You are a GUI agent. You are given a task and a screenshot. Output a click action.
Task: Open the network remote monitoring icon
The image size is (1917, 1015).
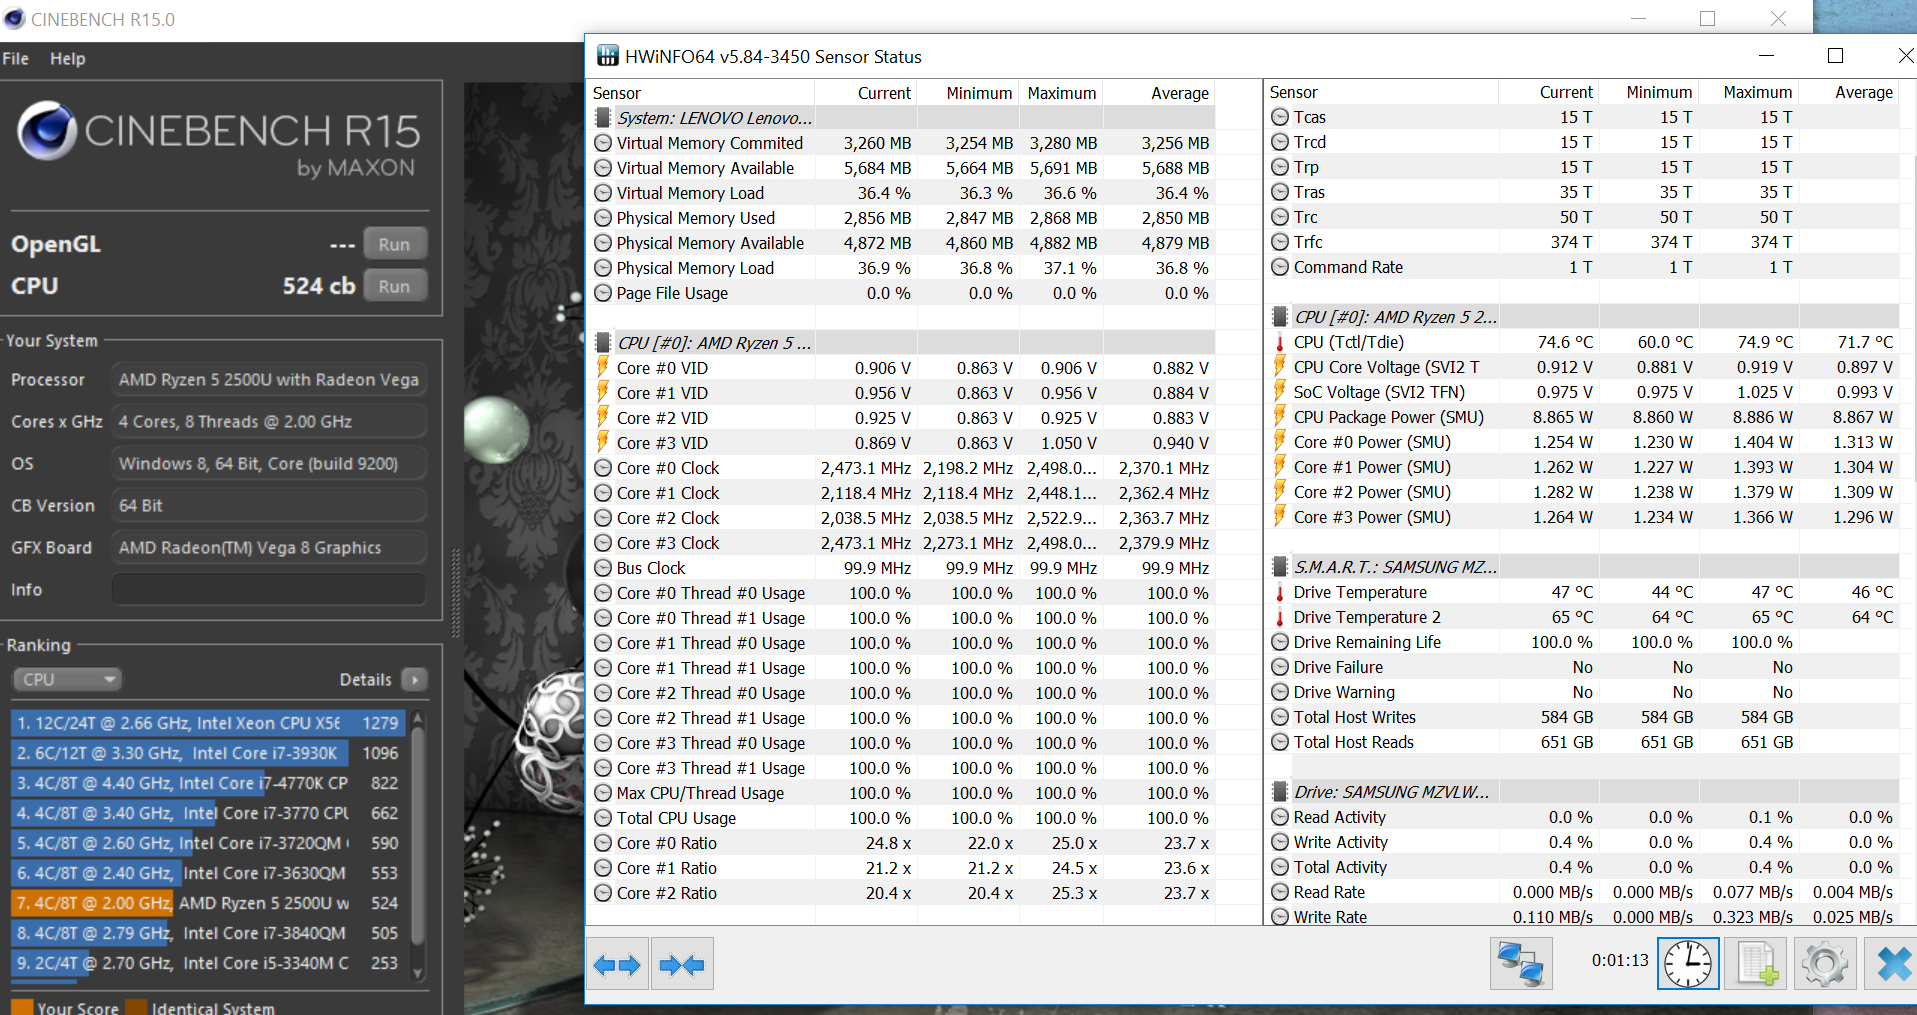pyautogui.click(x=1520, y=964)
